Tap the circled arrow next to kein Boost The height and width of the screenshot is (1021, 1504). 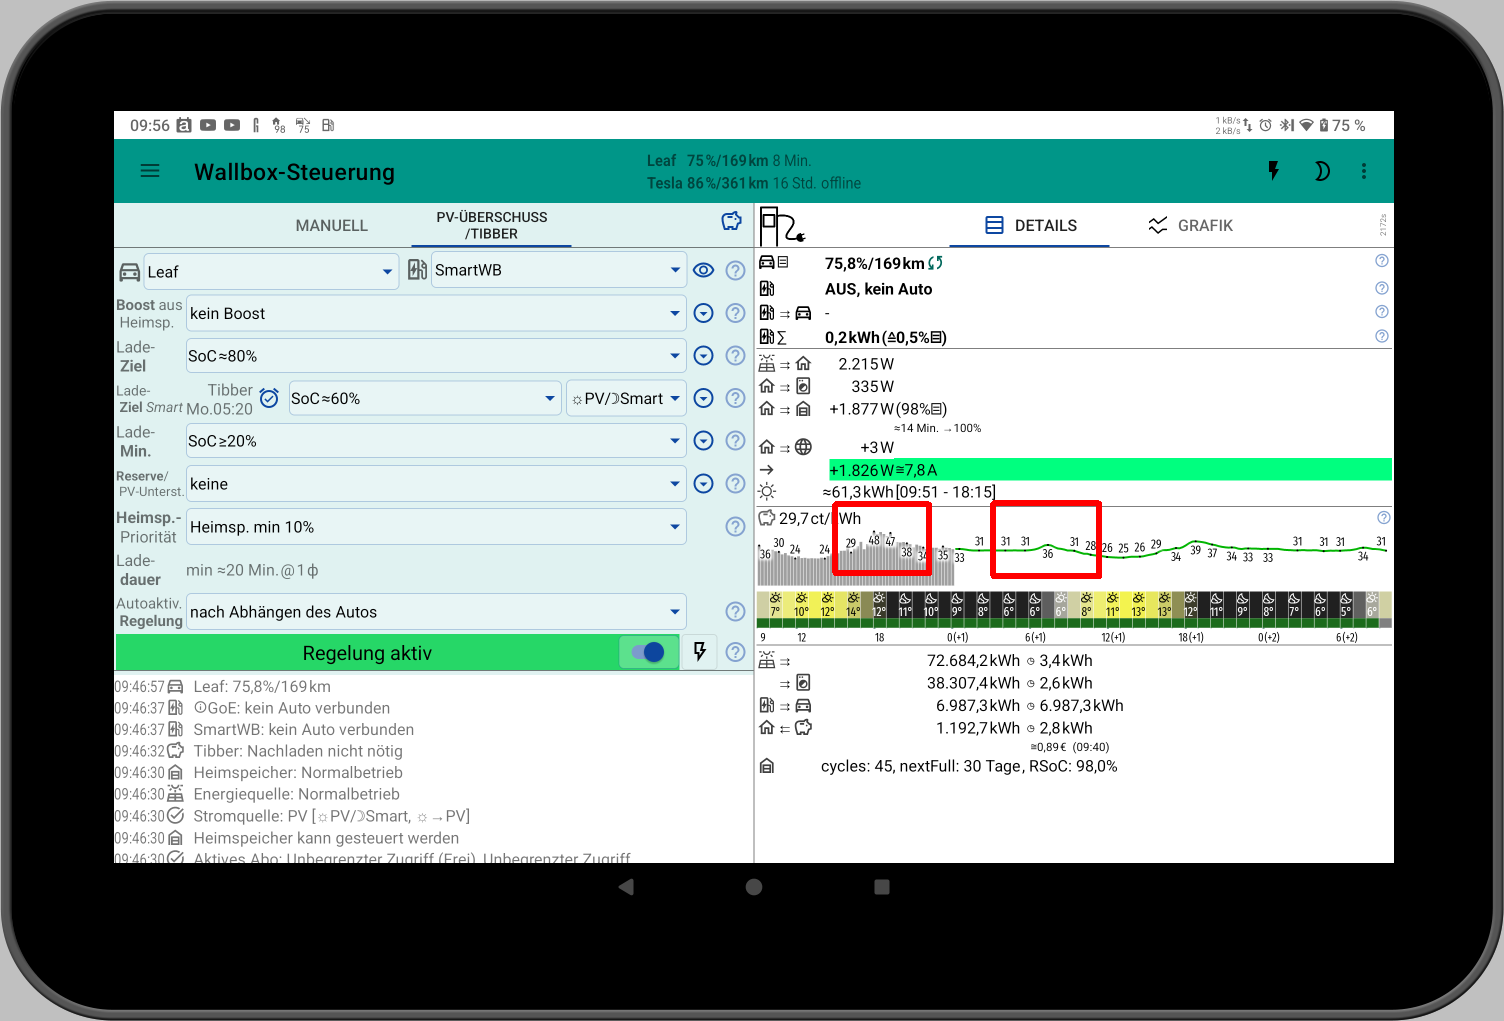pos(703,313)
